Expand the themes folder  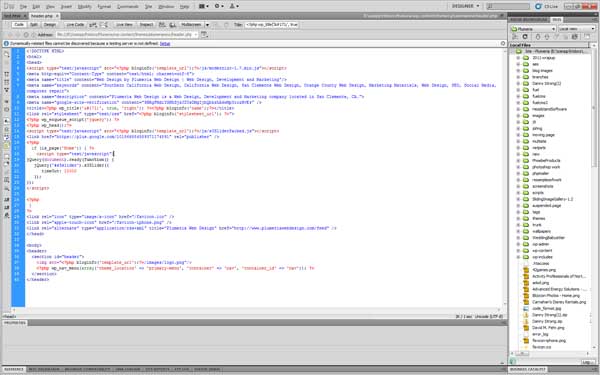pyautogui.click(x=518, y=218)
